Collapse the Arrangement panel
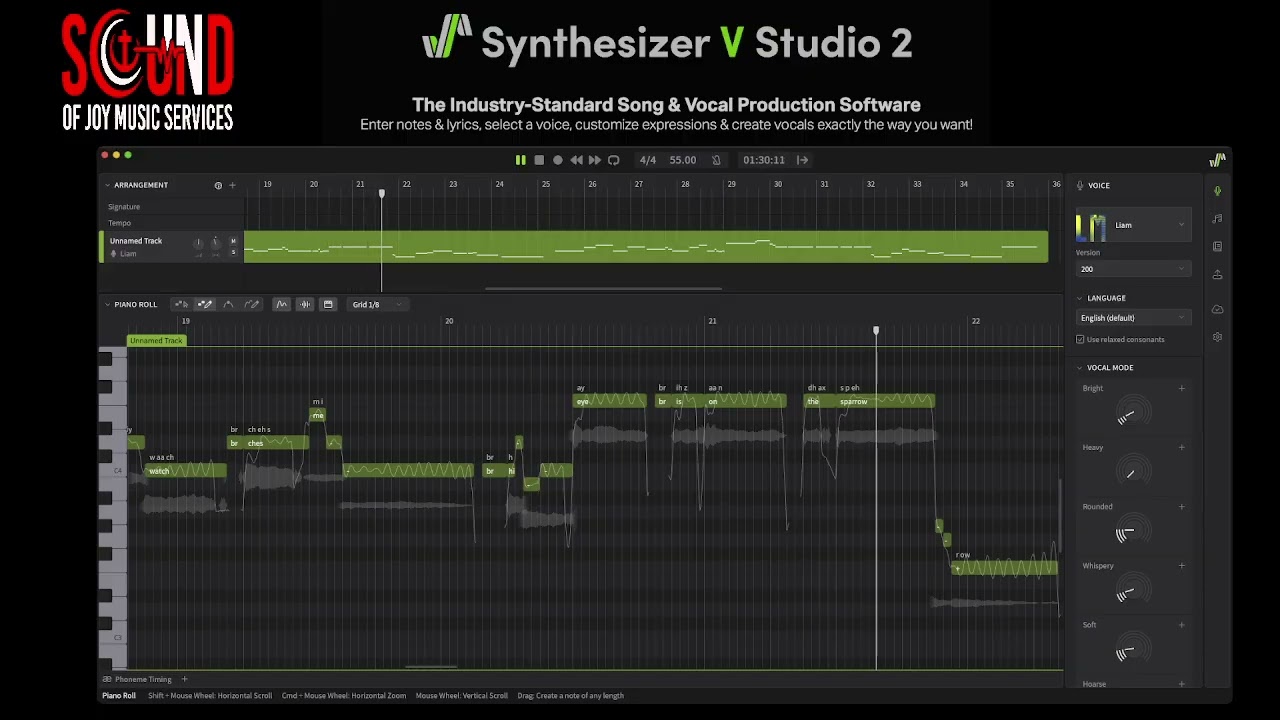 tap(107, 185)
